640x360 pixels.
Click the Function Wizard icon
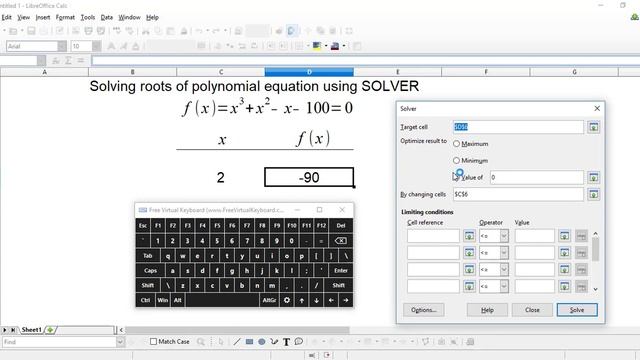(56, 60)
